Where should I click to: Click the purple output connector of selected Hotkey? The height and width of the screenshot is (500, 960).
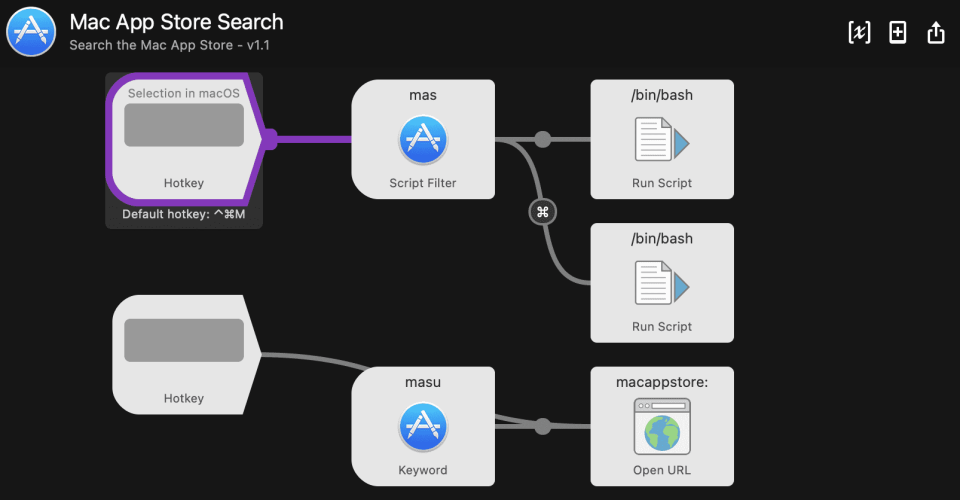coord(270,139)
